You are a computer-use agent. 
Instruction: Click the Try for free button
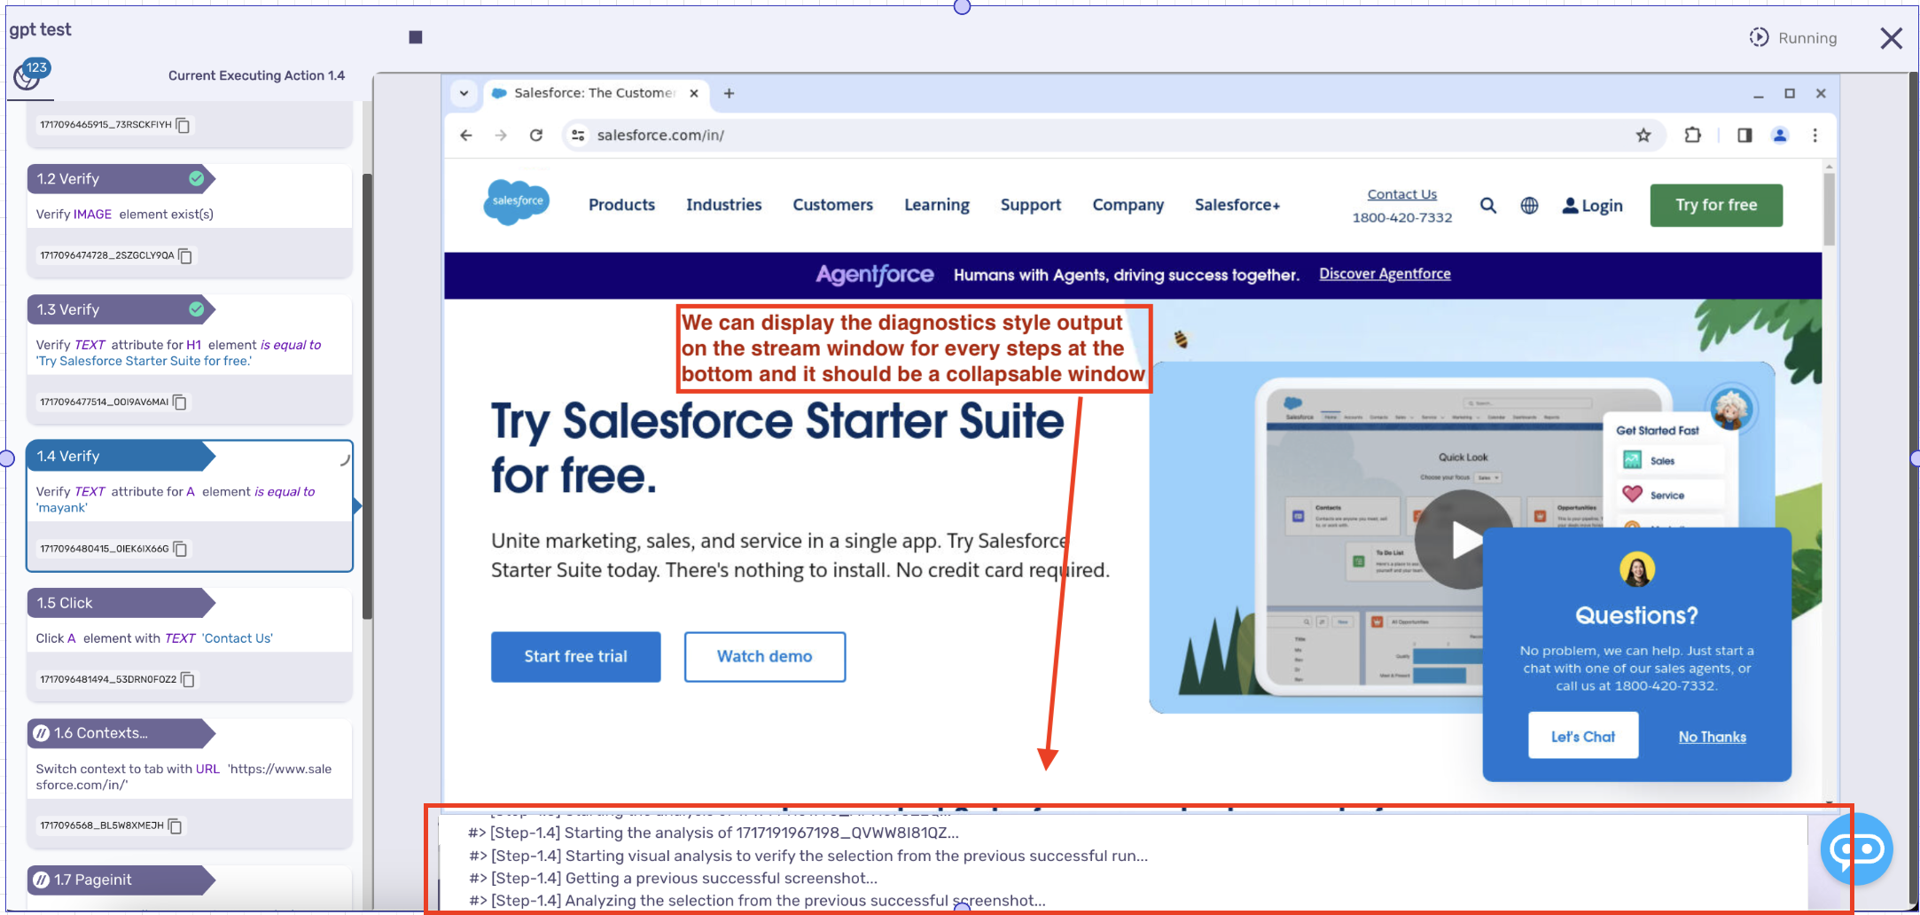click(1716, 205)
